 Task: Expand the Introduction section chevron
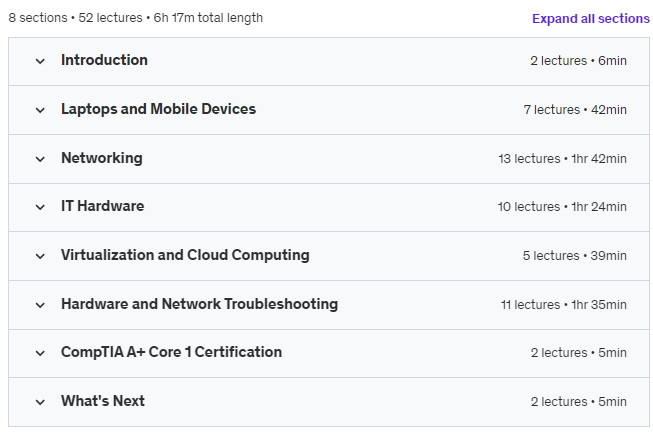(40, 62)
